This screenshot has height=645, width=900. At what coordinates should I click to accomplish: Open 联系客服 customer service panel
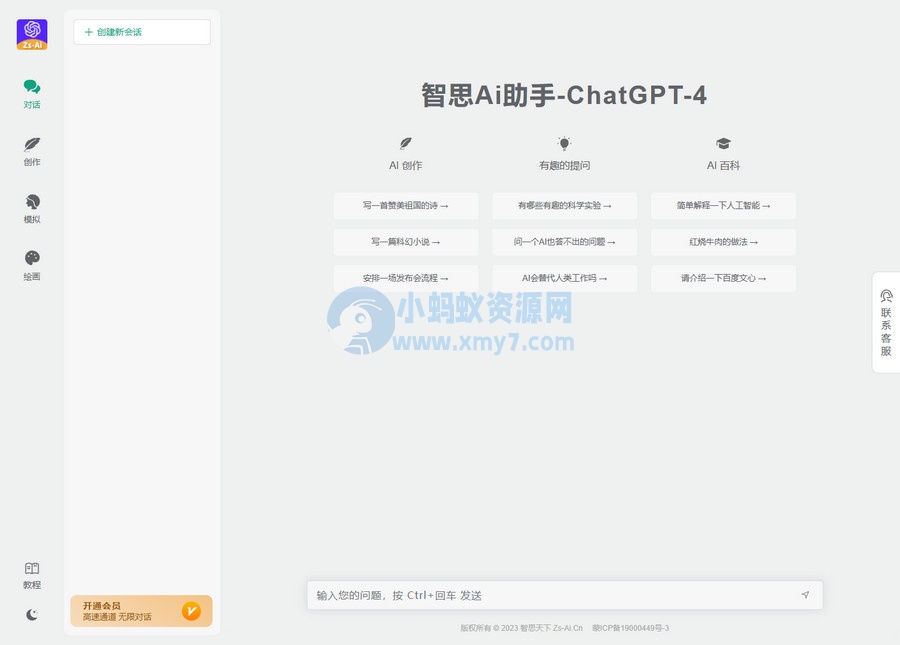coord(886,322)
